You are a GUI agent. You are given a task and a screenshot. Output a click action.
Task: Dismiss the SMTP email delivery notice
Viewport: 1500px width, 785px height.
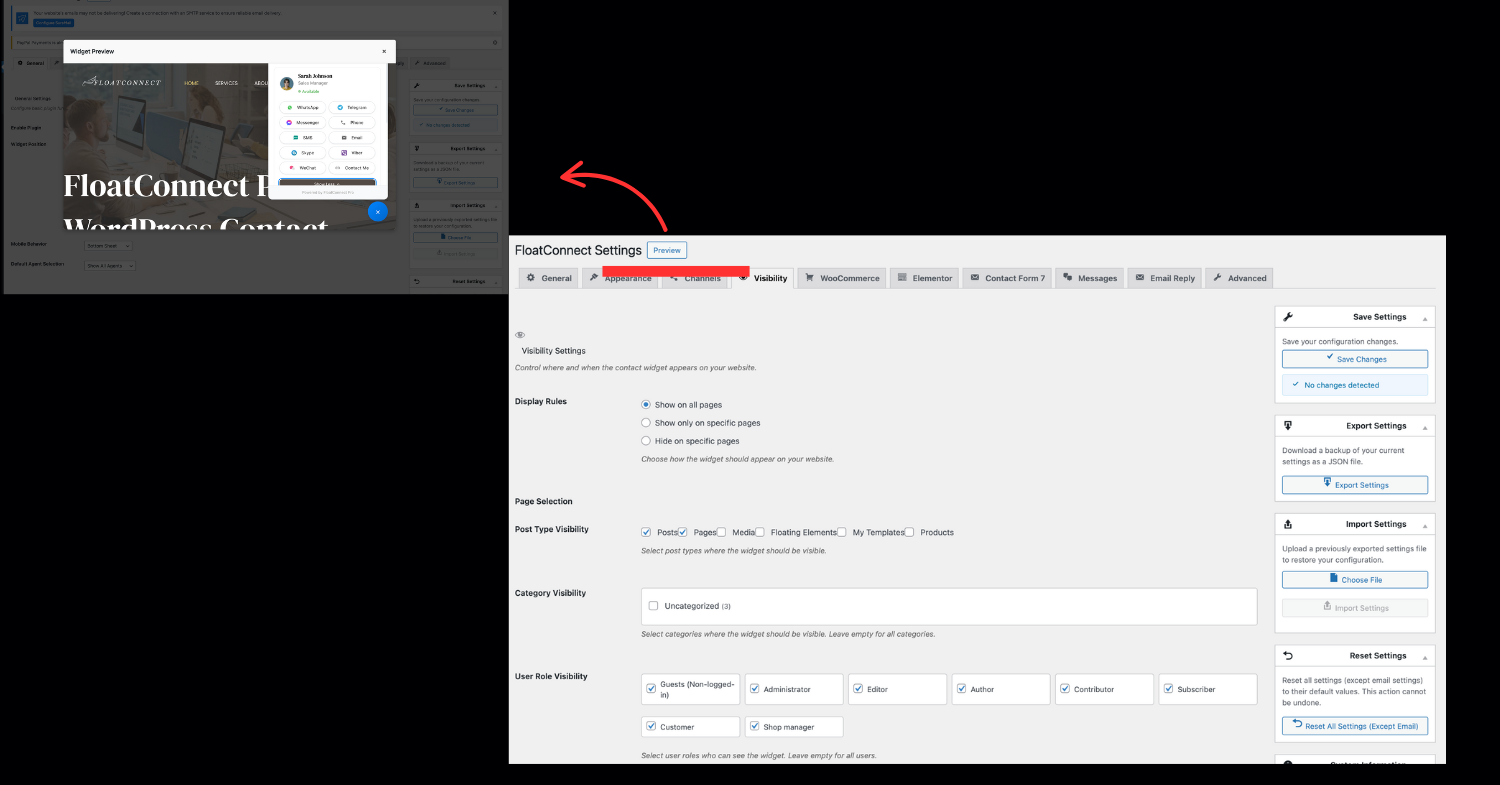(x=497, y=13)
